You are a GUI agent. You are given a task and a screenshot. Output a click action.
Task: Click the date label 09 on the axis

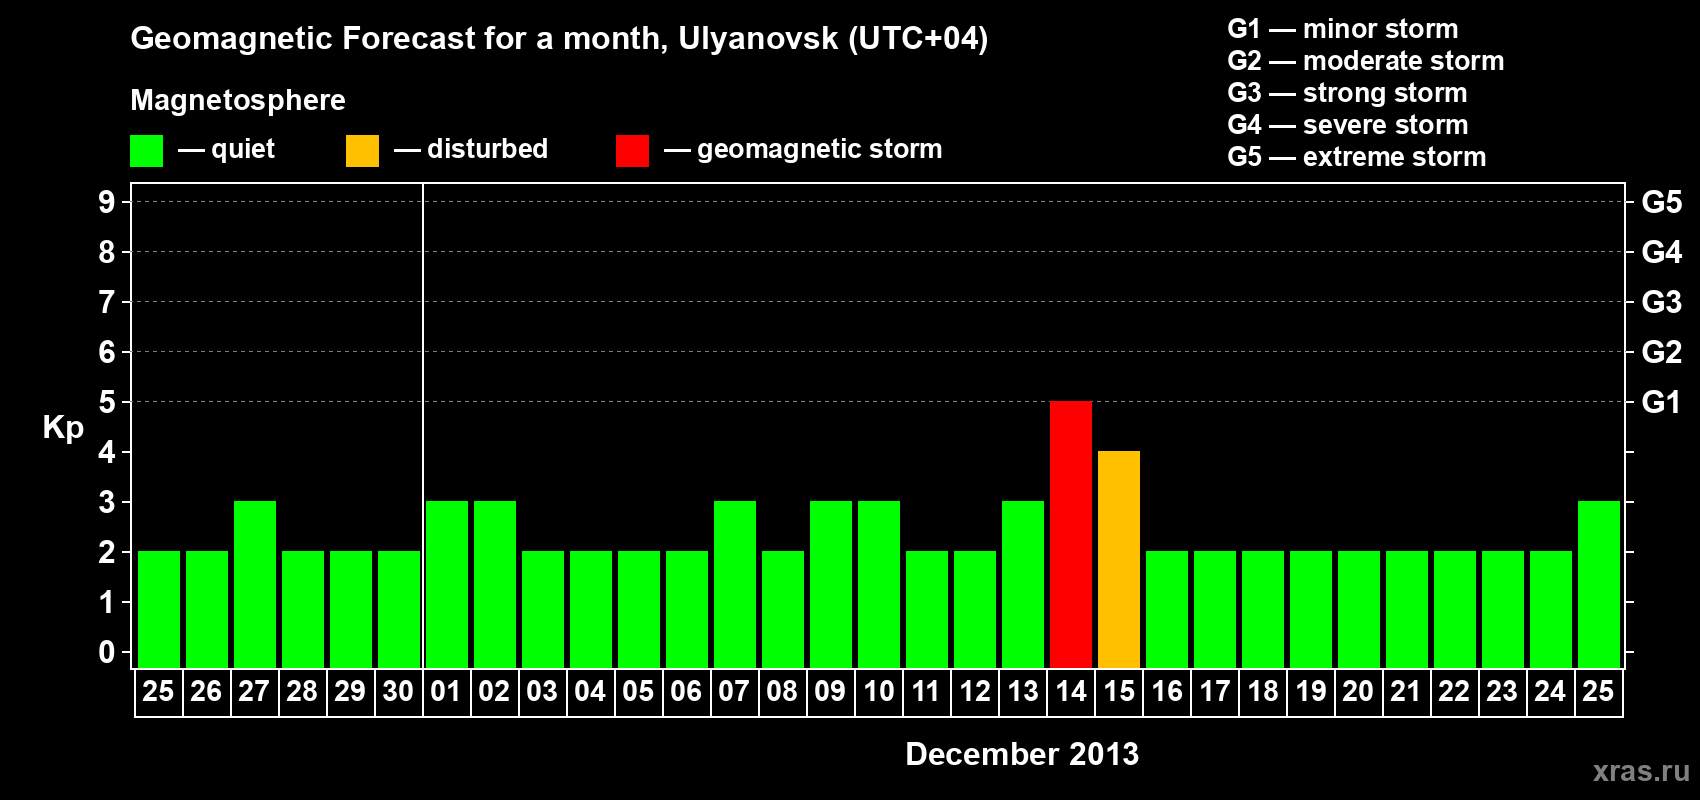[x=830, y=692]
